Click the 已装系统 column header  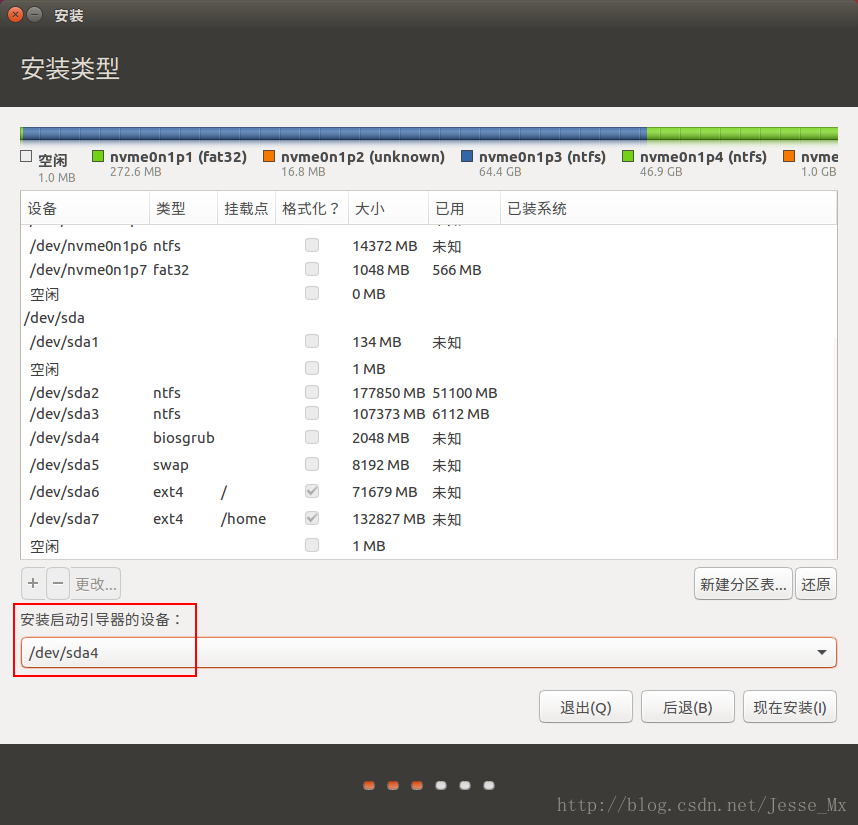[668, 208]
